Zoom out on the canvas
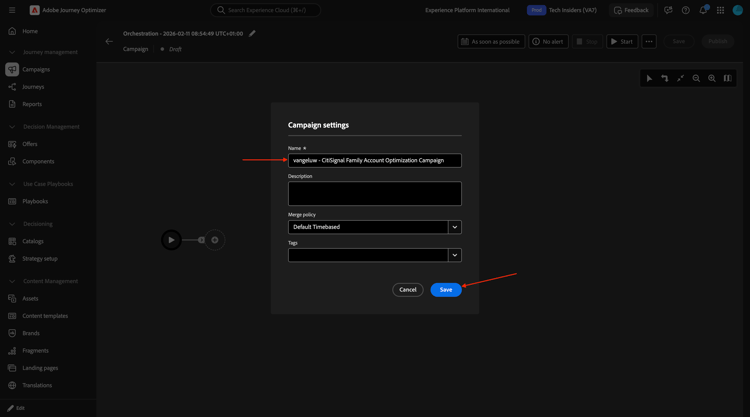This screenshot has width=750, height=417. (696, 78)
